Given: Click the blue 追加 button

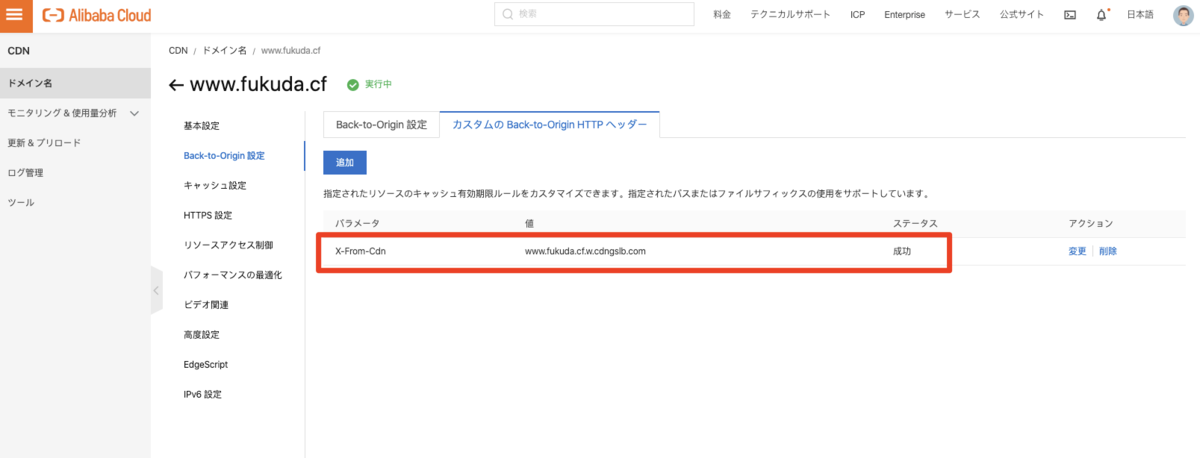Looking at the screenshot, I should [x=345, y=162].
